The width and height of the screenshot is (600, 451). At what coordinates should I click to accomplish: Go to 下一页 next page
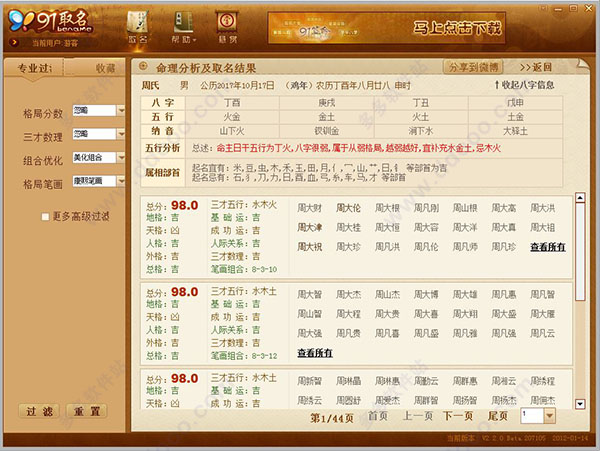coord(458,416)
